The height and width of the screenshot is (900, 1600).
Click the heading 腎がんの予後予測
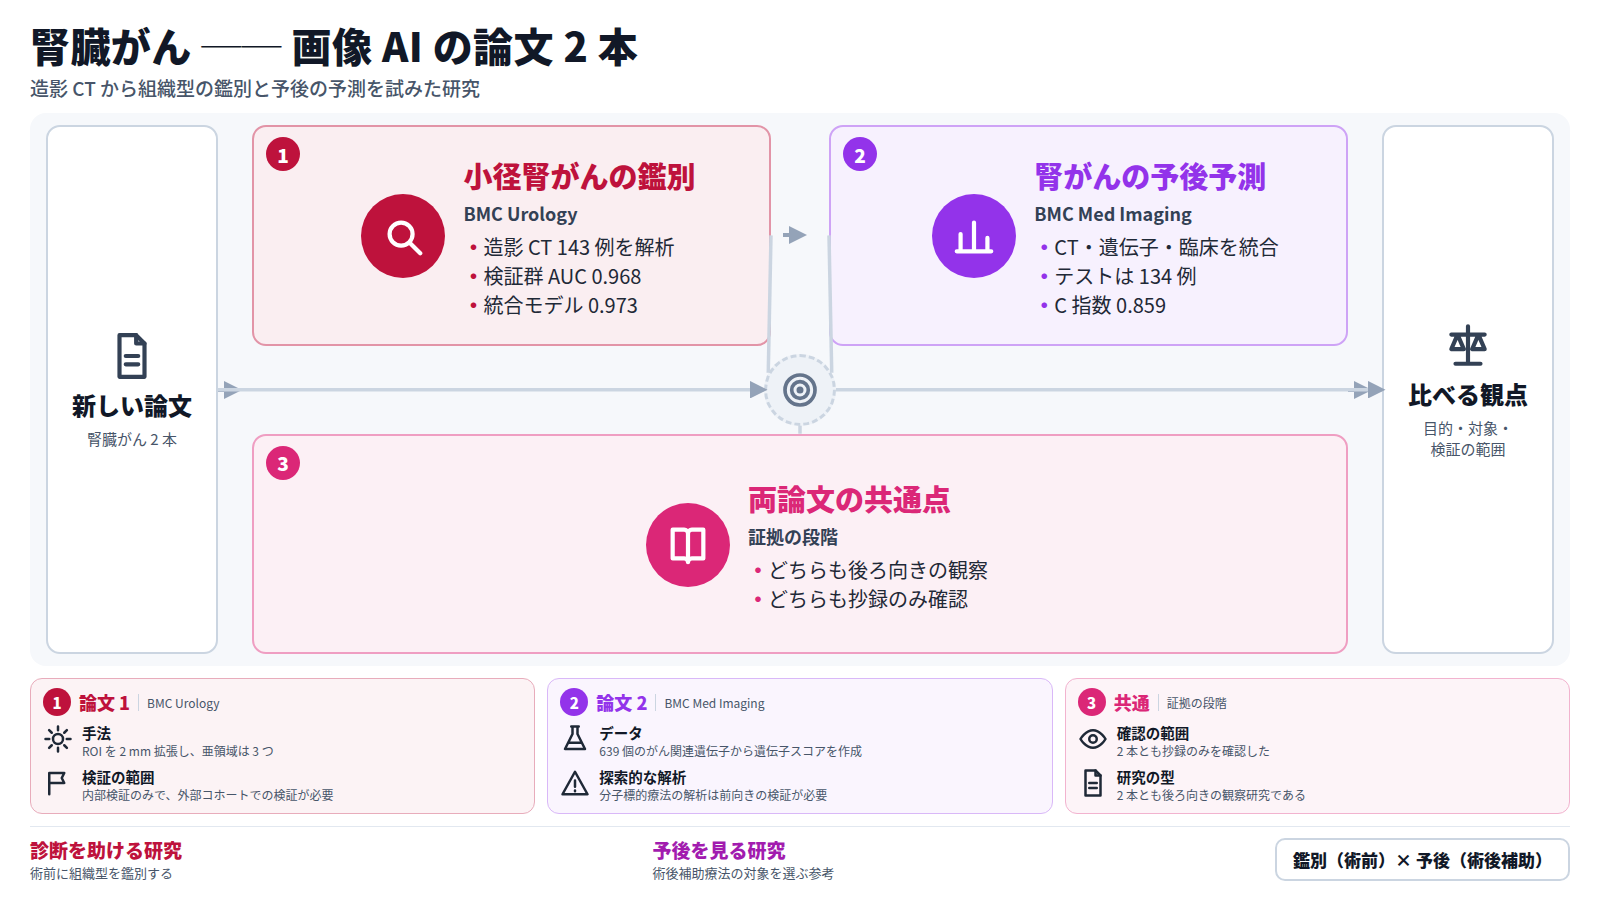tap(1150, 177)
